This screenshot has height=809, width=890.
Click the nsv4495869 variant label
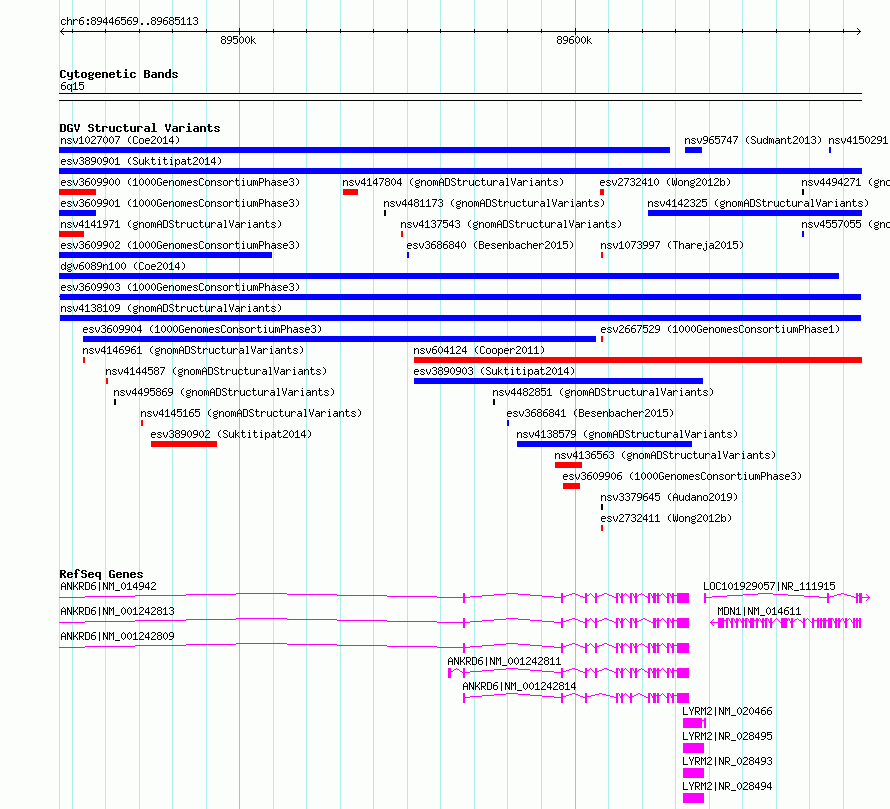point(224,392)
